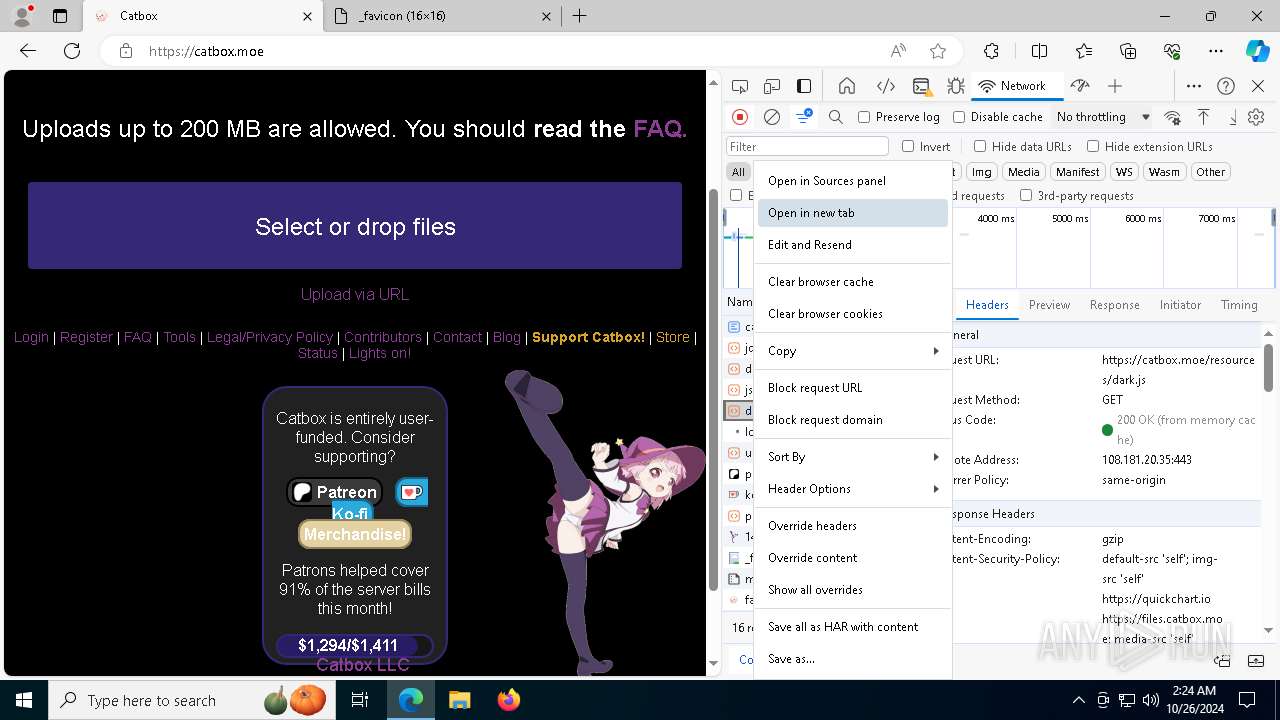Open Read aloud icon in address bar

point(898,51)
